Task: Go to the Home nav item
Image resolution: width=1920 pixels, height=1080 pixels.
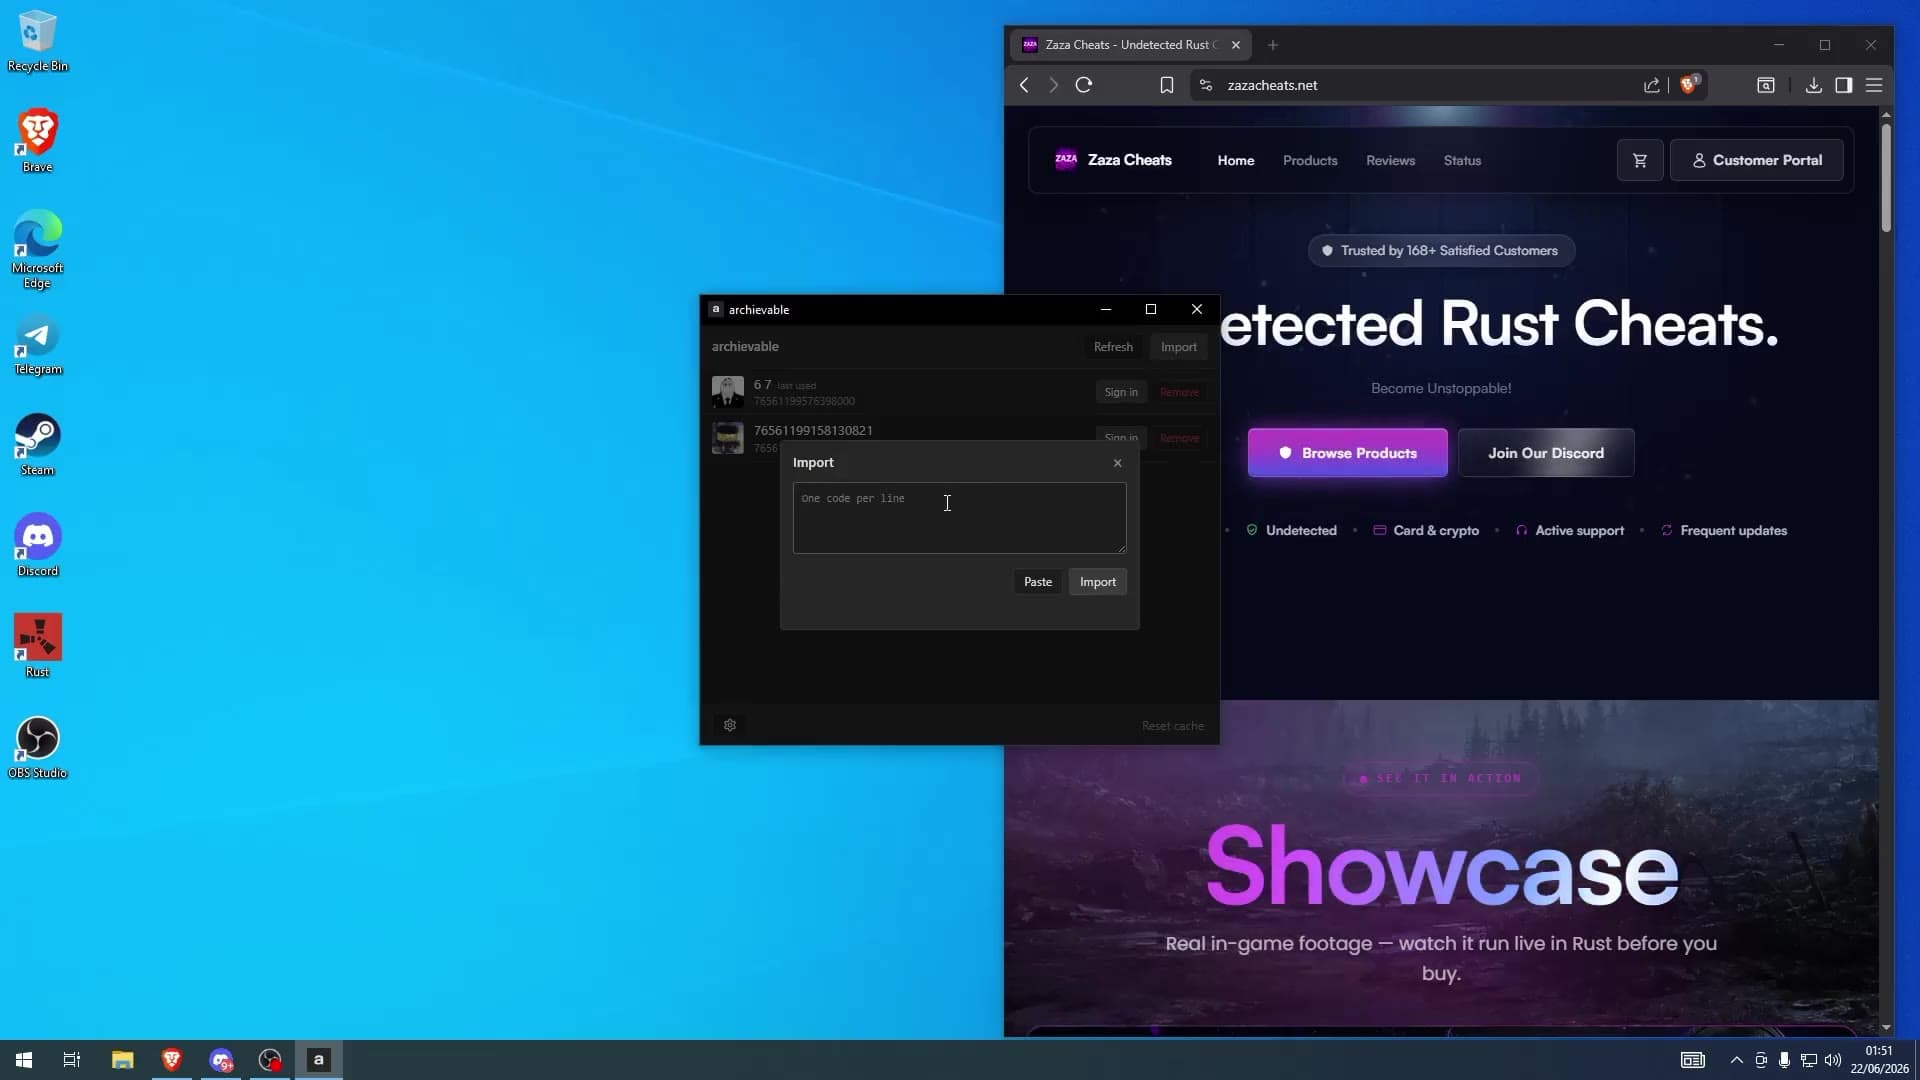Action: (1236, 160)
